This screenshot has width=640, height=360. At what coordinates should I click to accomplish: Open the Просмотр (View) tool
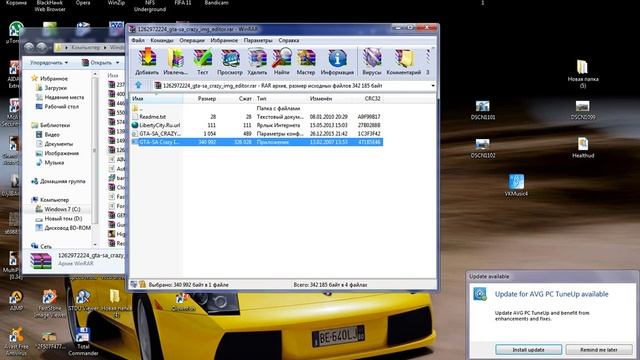coord(230,62)
